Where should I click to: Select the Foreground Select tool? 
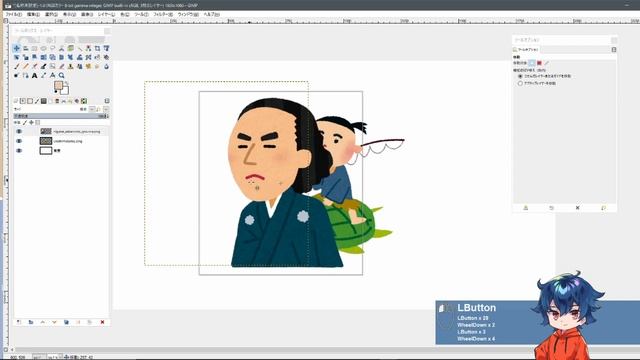(71, 49)
